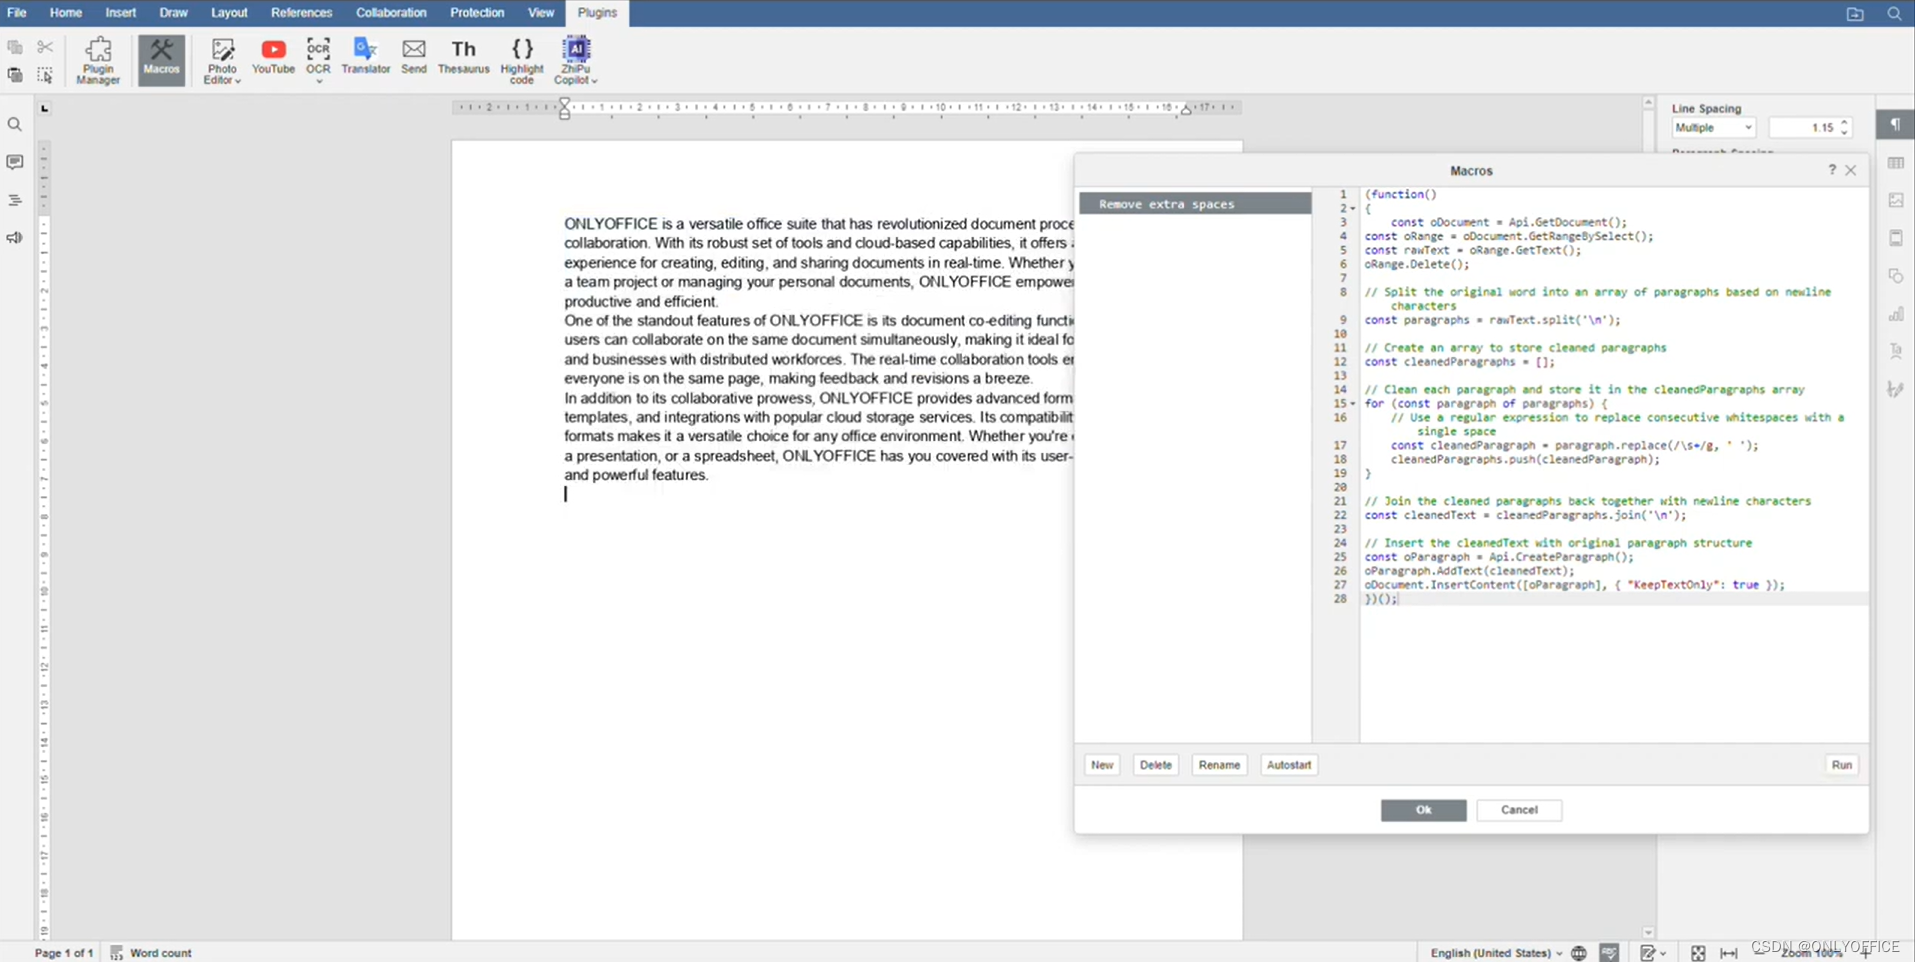This screenshot has height=962, width=1915.
Task: Open the Feedback megaphone icon
Action: tap(15, 238)
